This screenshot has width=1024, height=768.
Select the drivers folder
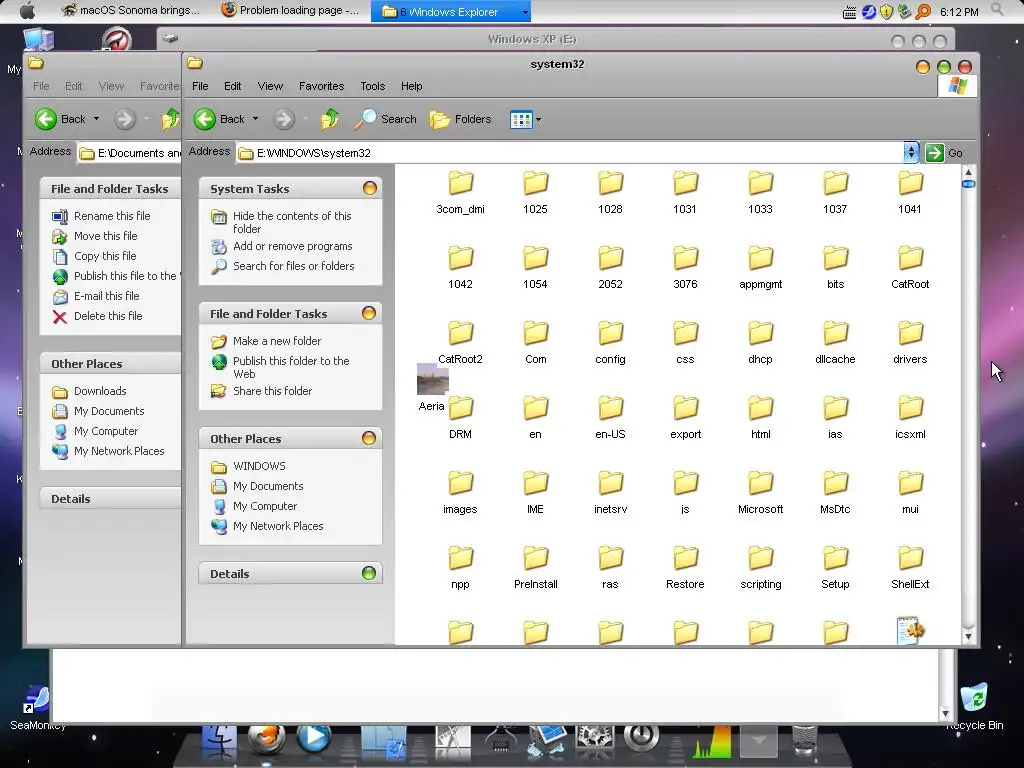pyautogui.click(x=910, y=342)
